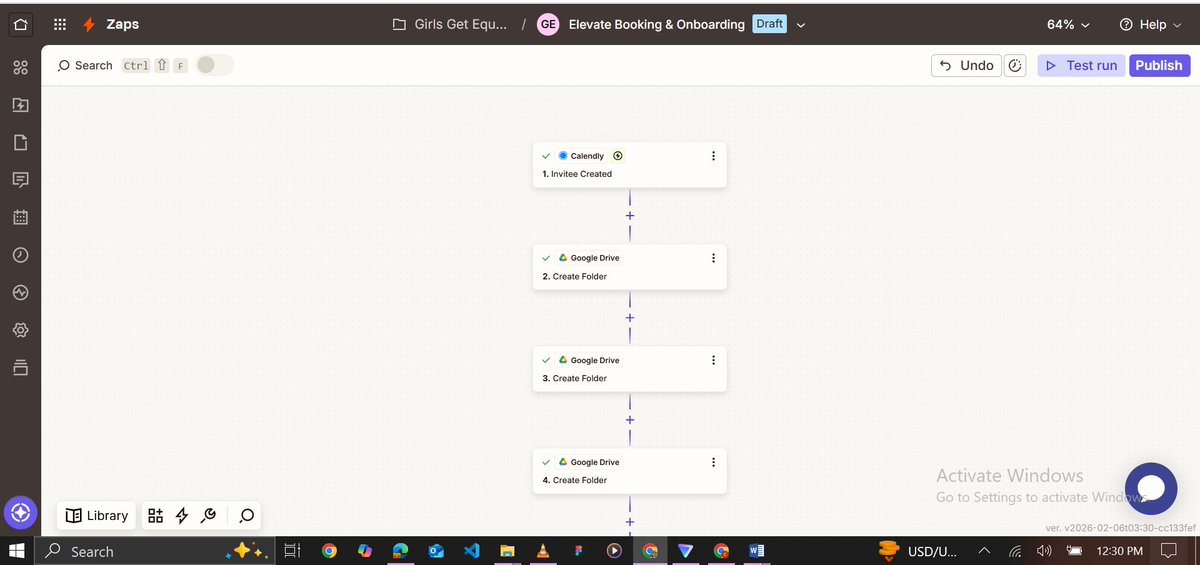
Task: Open VLC media player from taskbar
Action: (x=543, y=551)
